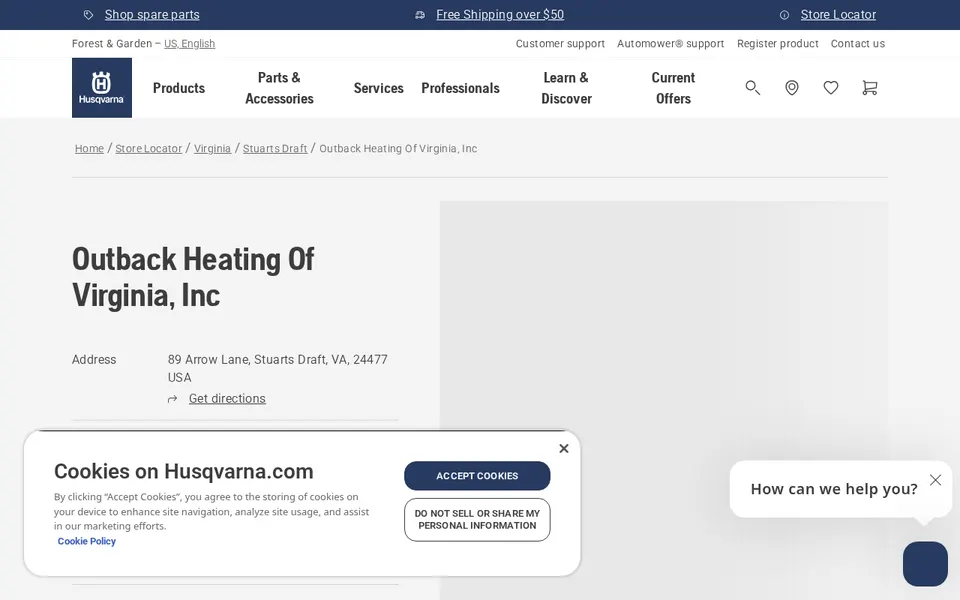Open the Learn & Discover menu
Image resolution: width=960 pixels, height=600 pixels.
[x=566, y=88]
